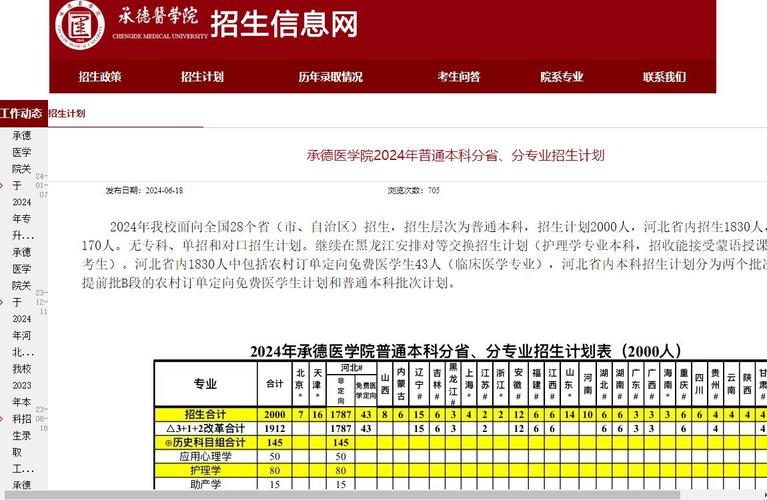The height and width of the screenshot is (500, 767).
Task: Click the 内蒙古 column header
Action: (401, 384)
